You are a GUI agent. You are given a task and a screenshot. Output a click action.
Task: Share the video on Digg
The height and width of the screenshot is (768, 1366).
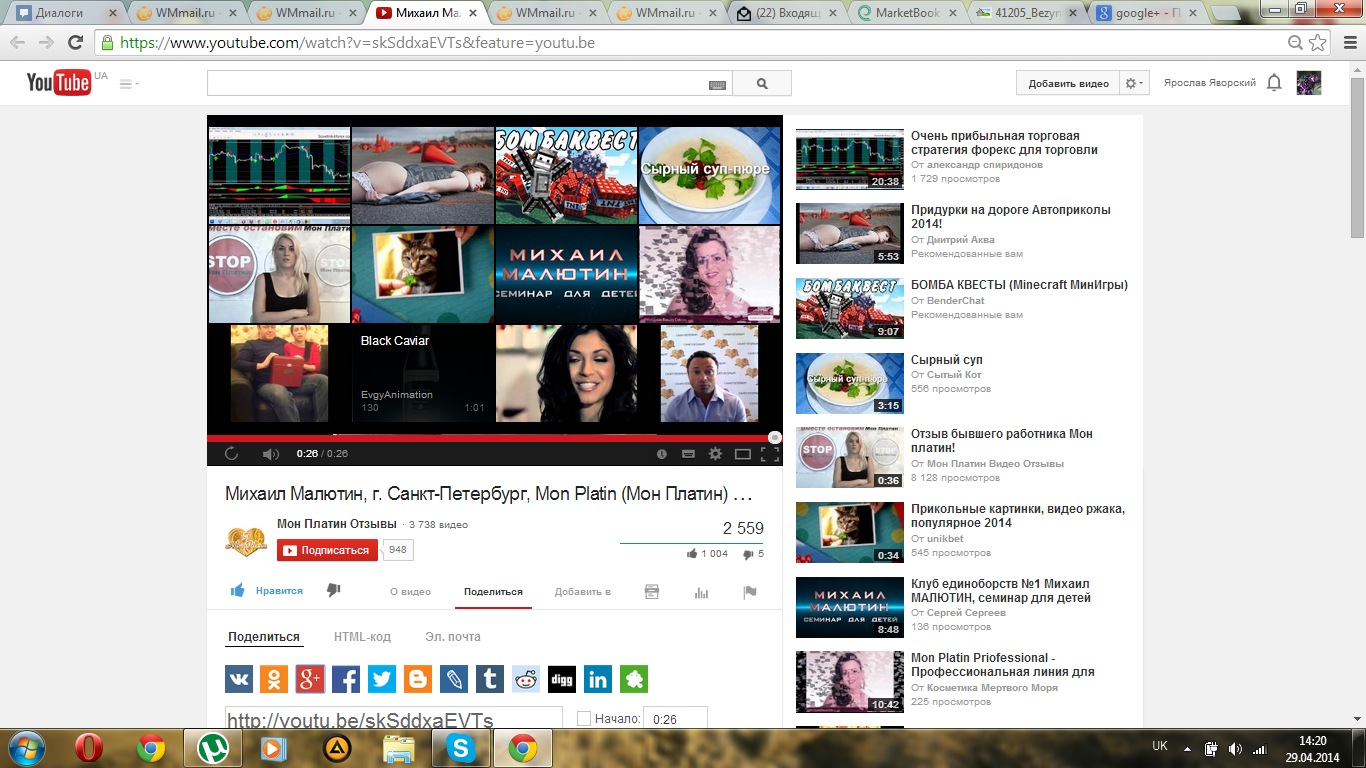coord(562,680)
